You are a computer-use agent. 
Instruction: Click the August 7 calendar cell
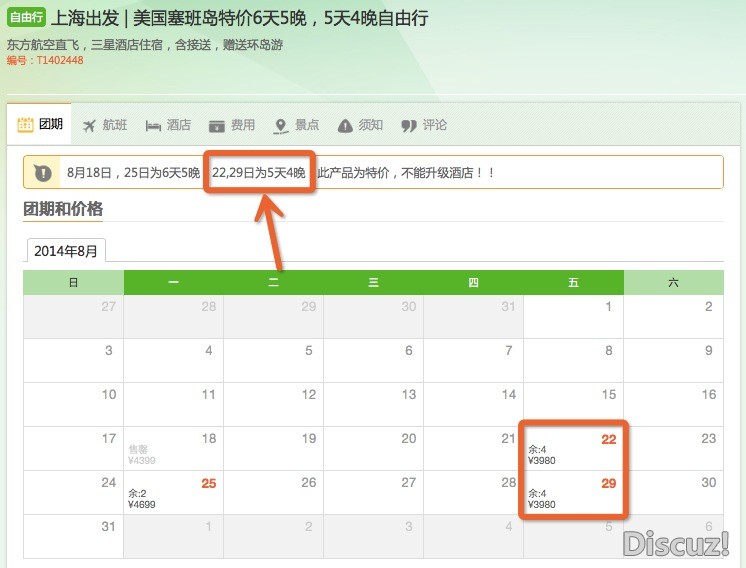point(473,361)
